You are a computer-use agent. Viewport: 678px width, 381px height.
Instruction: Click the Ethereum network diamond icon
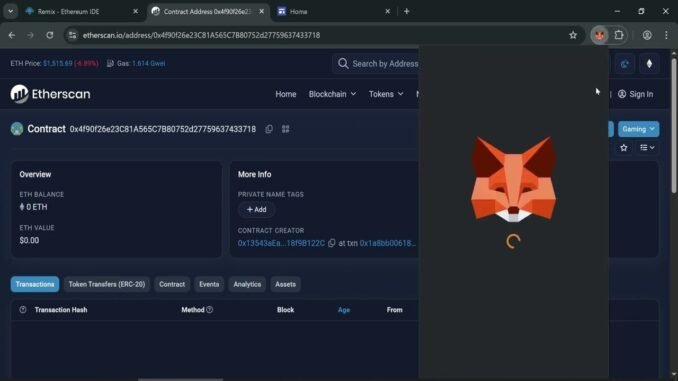click(649, 64)
